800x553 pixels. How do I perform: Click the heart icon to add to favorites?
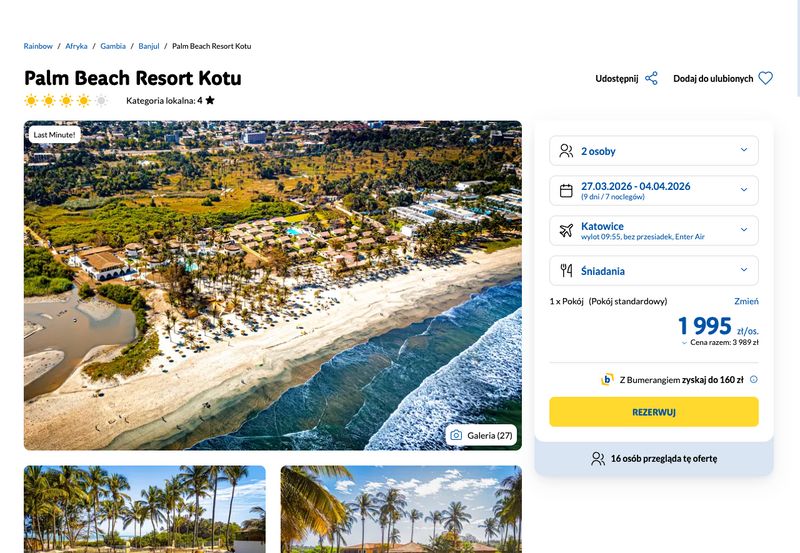[x=765, y=79]
